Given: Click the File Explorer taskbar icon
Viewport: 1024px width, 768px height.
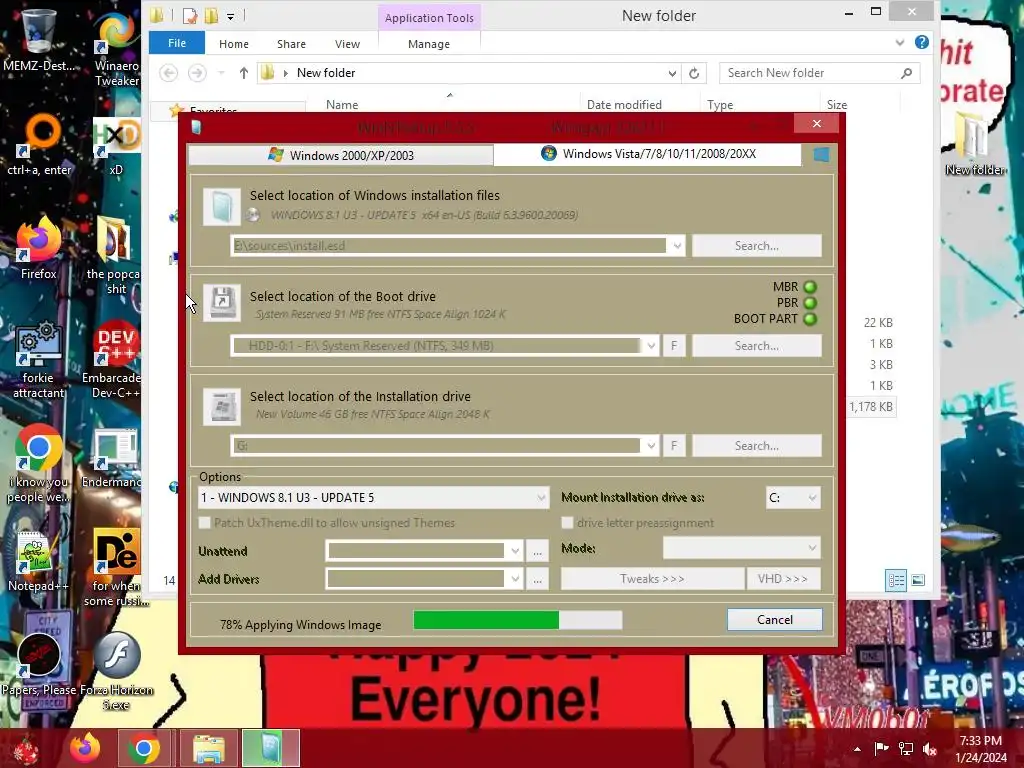Looking at the screenshot, I should tap(208, 748).
